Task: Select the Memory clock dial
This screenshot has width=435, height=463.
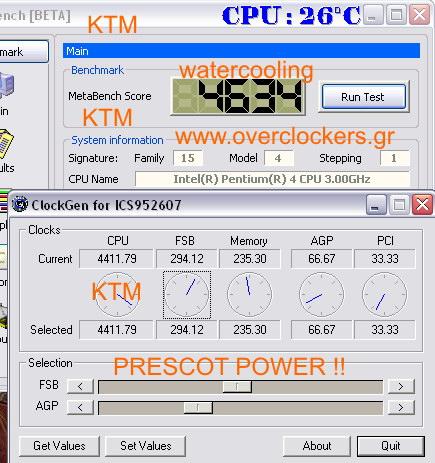Action: click(249, 295)
